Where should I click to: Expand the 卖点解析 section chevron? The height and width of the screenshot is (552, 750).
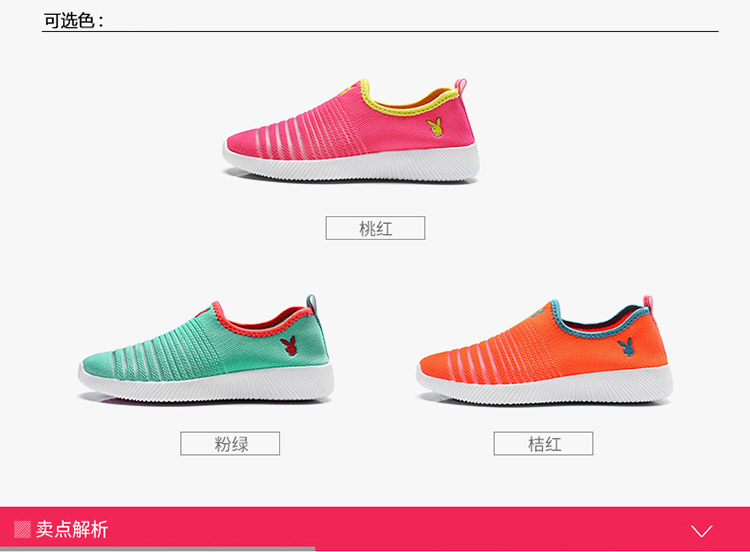[x=702, y=531]
